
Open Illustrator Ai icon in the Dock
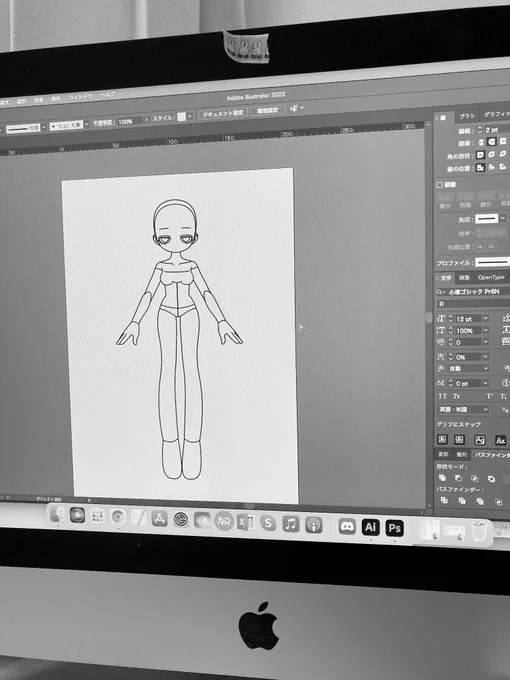[x=370, y=527]
